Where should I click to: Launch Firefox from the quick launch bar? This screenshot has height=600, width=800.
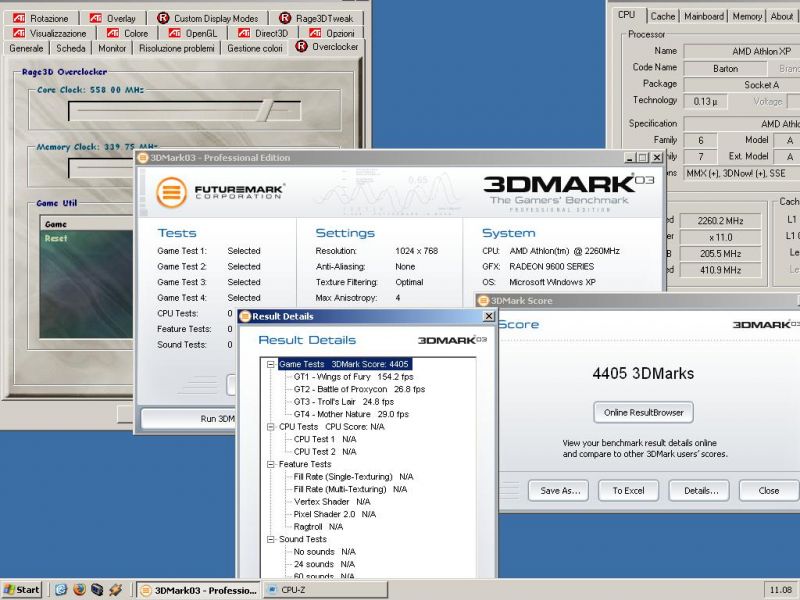[79, 590]
